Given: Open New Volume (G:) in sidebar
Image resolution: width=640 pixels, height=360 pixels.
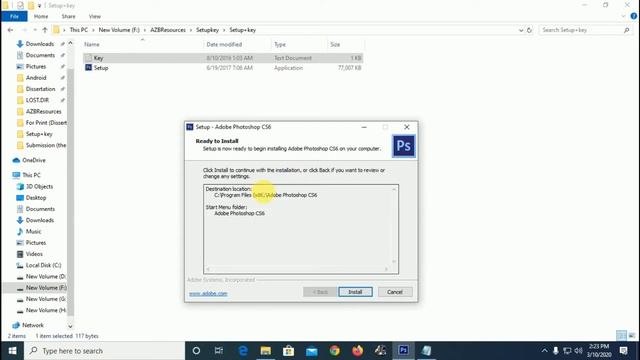Looking at the screenshot, I should [45, 299].
